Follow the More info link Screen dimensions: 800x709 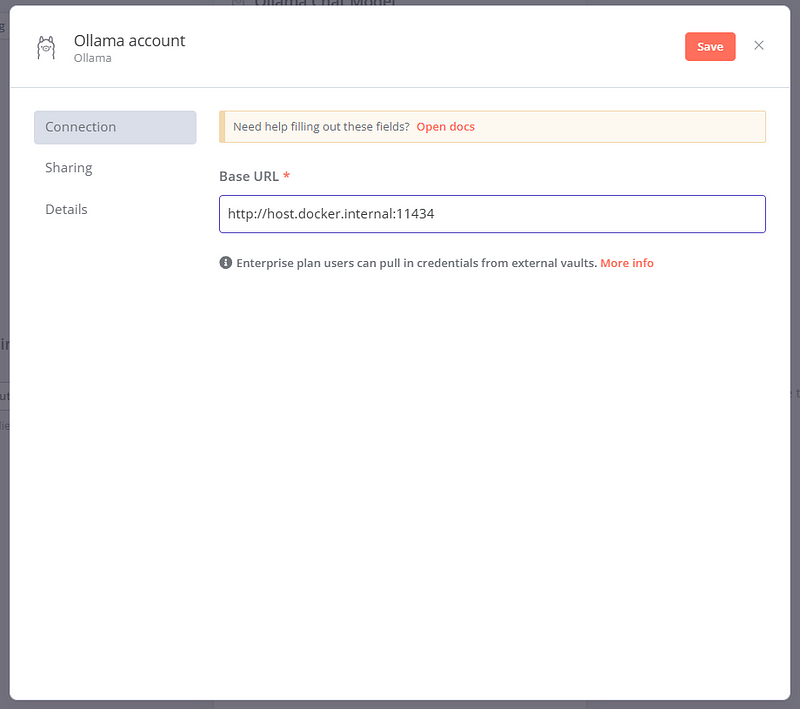tap(627, 263)
